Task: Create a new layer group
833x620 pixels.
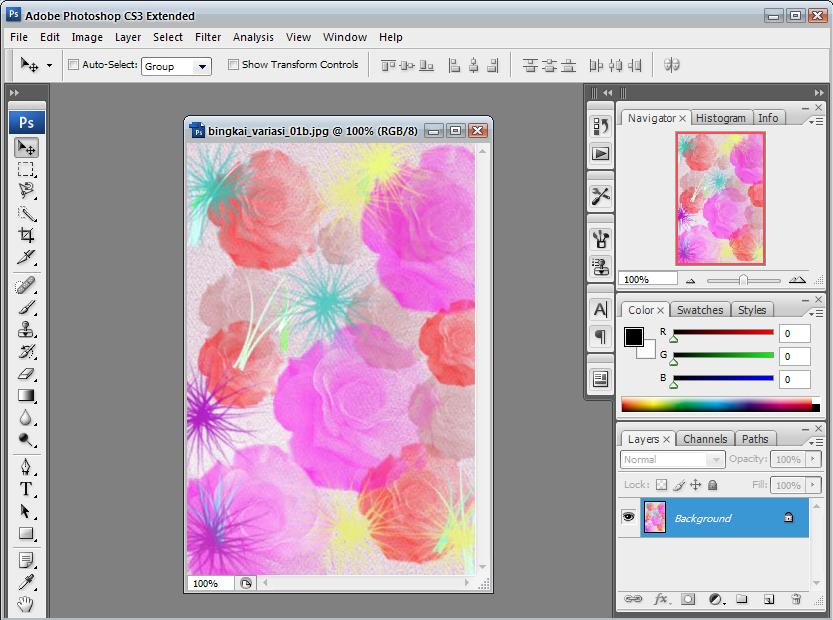Action: click(742, 599)
